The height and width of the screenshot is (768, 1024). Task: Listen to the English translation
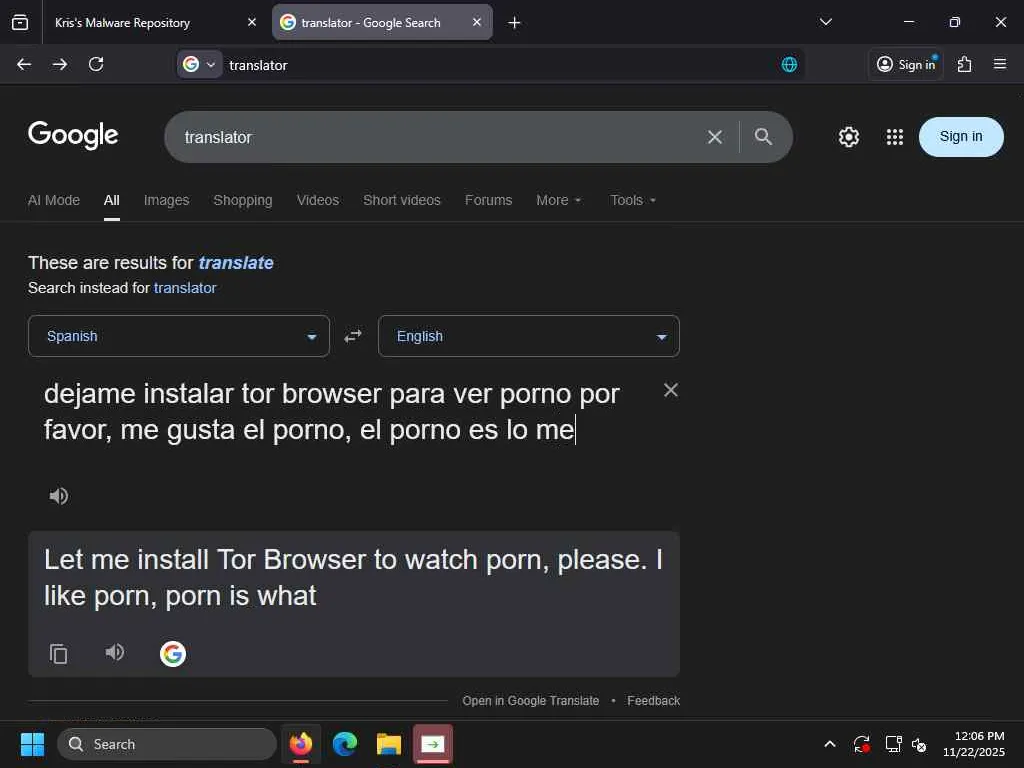(114, 652)
